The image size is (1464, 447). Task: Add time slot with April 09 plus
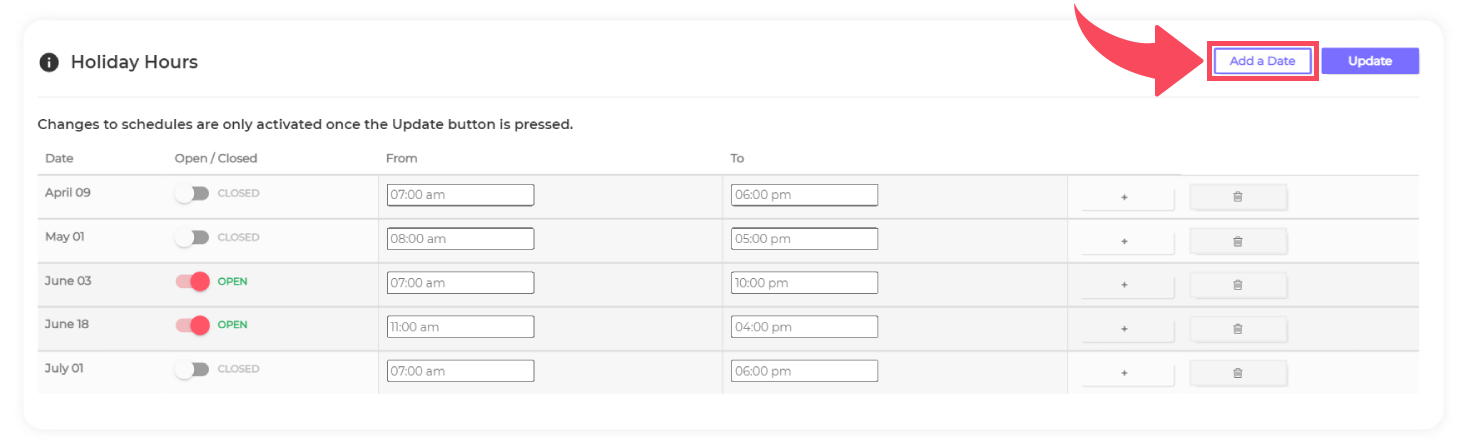pyautogui.click(x=1124, y=197)
